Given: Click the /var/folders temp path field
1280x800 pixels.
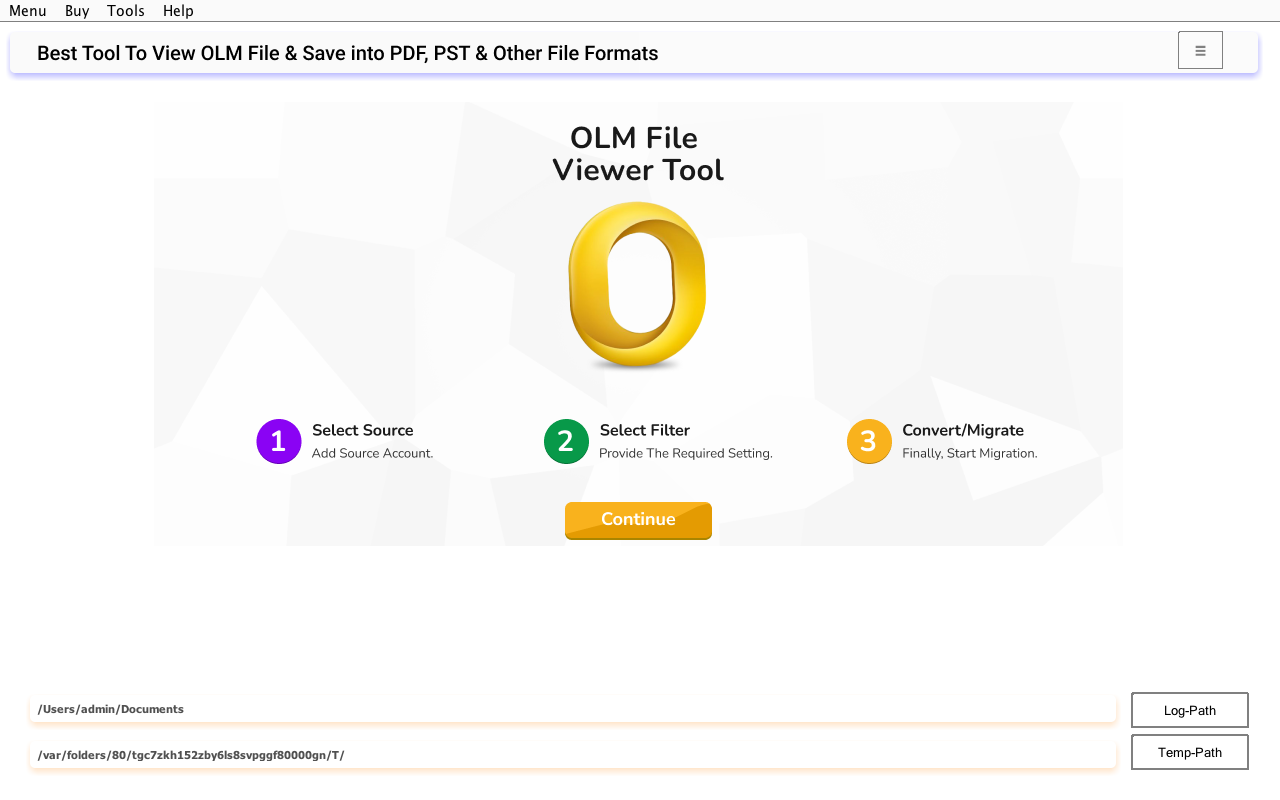Looking at the screenshot, I should click(x=573, y=755).
